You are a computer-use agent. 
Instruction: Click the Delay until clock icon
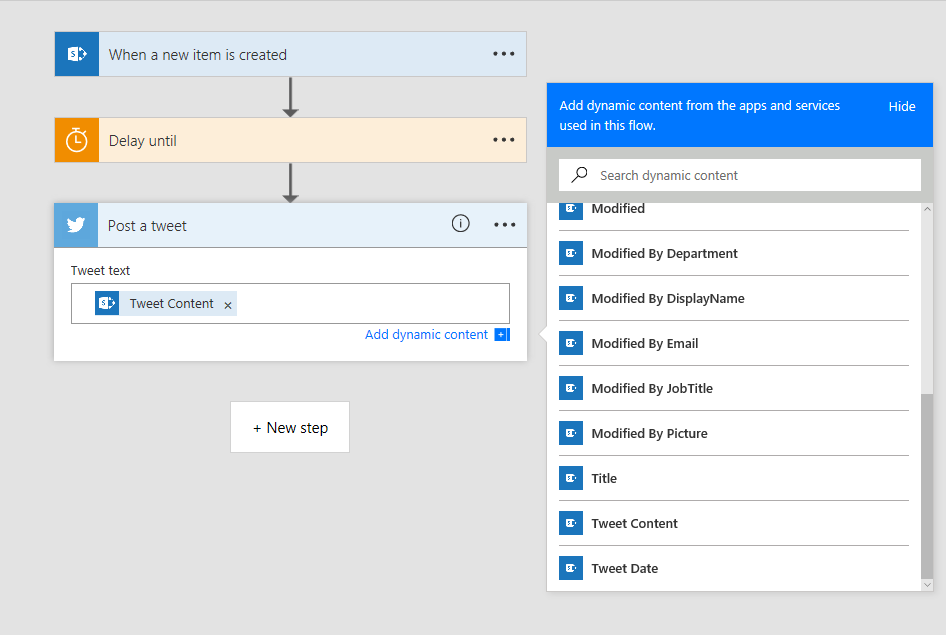pyautogui.click(x=76, y=140)
